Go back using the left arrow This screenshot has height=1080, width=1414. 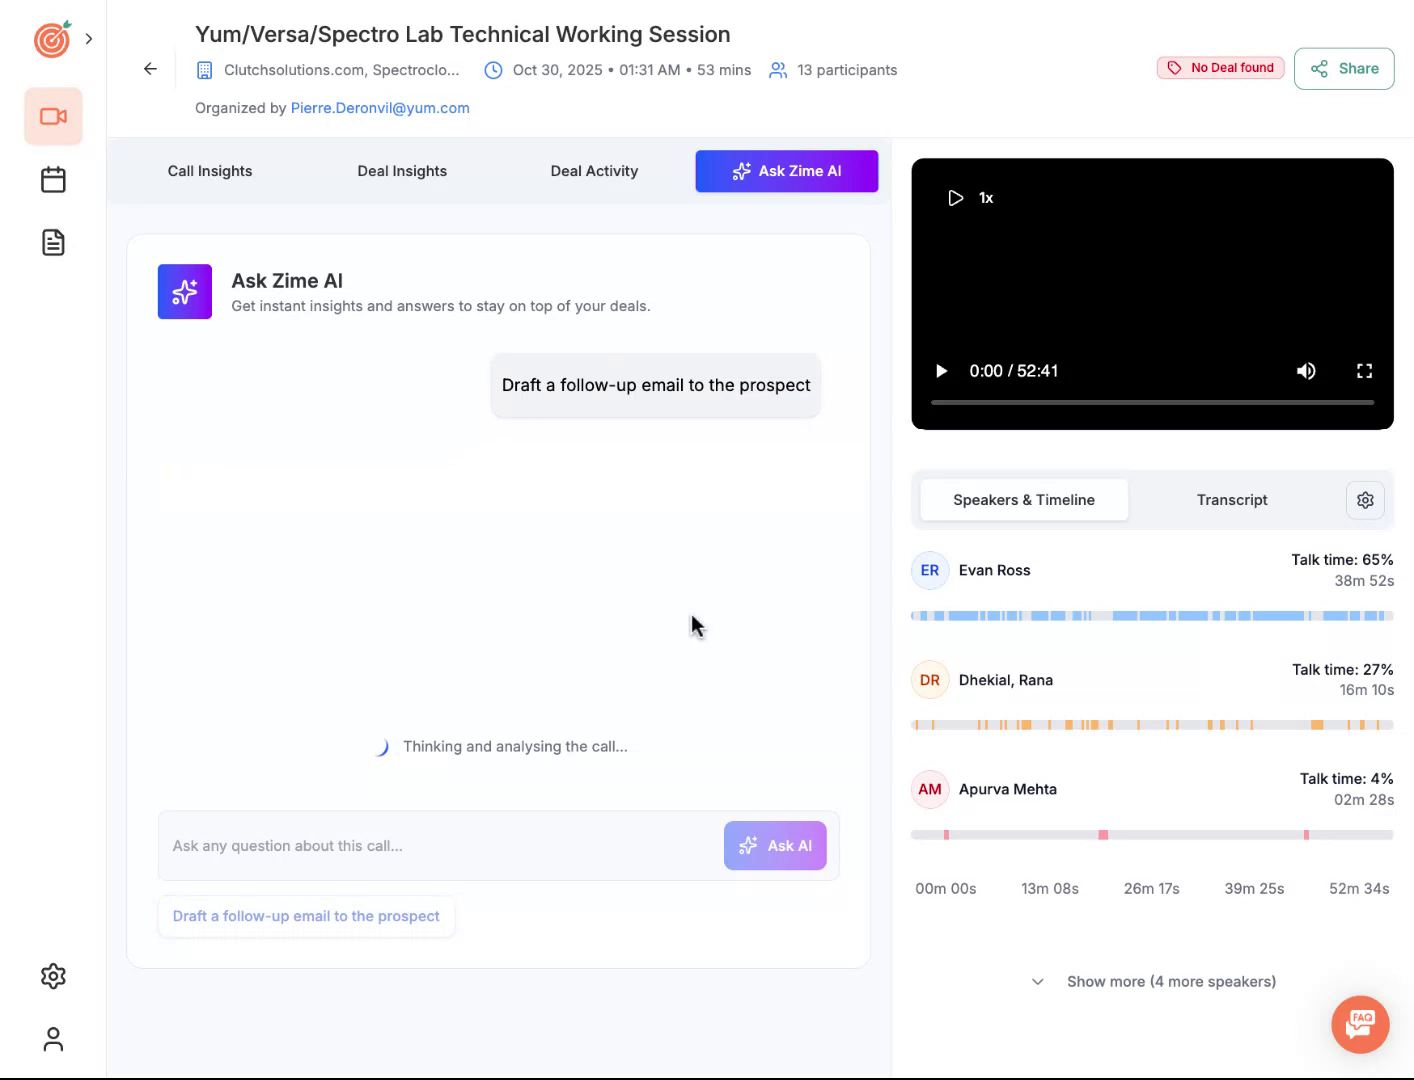(x=150, y=69)
